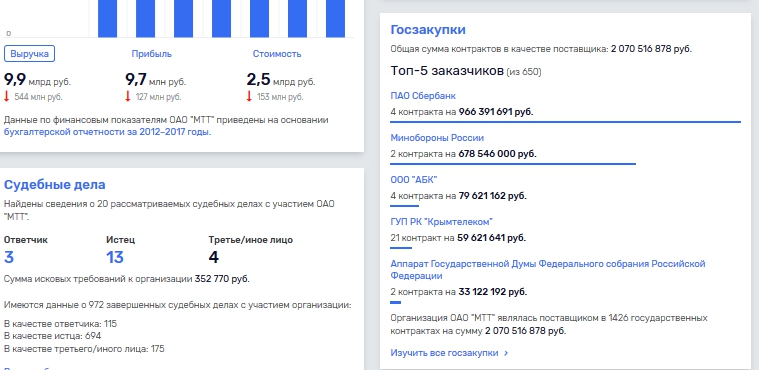Click the red down arrow under Прибыль value
The width and height of the screenshot is (759, 370).
click(128, 96)
